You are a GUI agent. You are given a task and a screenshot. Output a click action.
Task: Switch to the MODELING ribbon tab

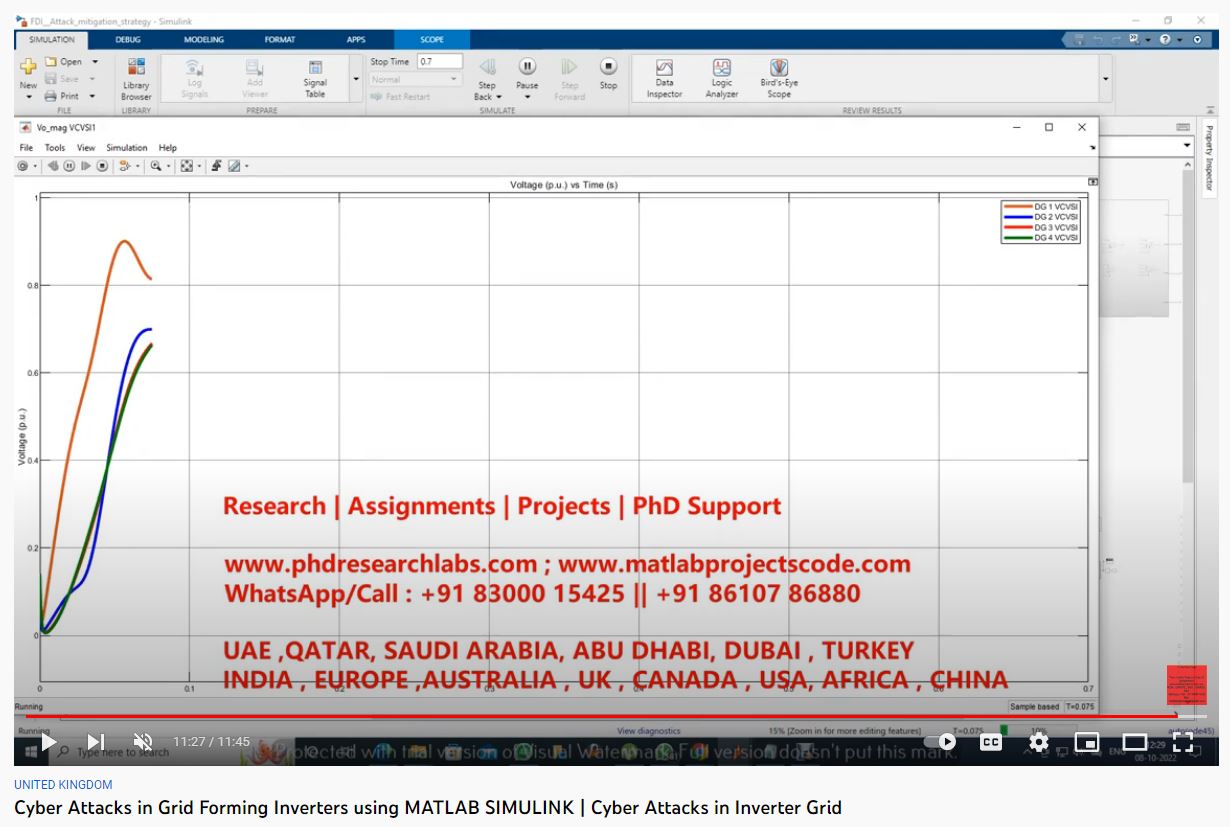point(204,40)
